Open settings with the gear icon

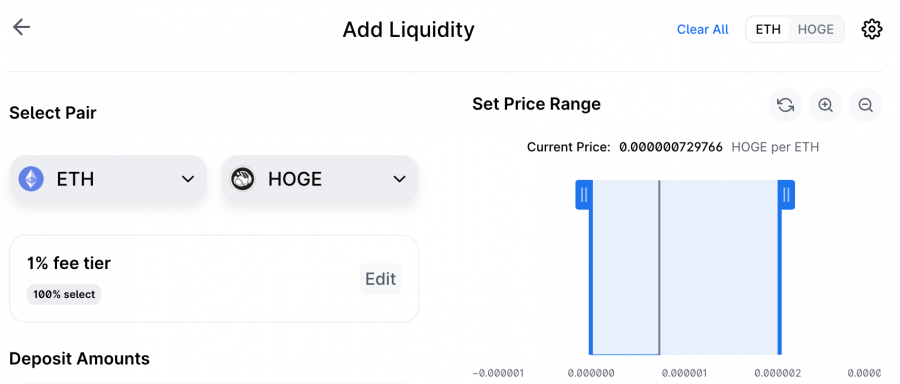(871, 29)
